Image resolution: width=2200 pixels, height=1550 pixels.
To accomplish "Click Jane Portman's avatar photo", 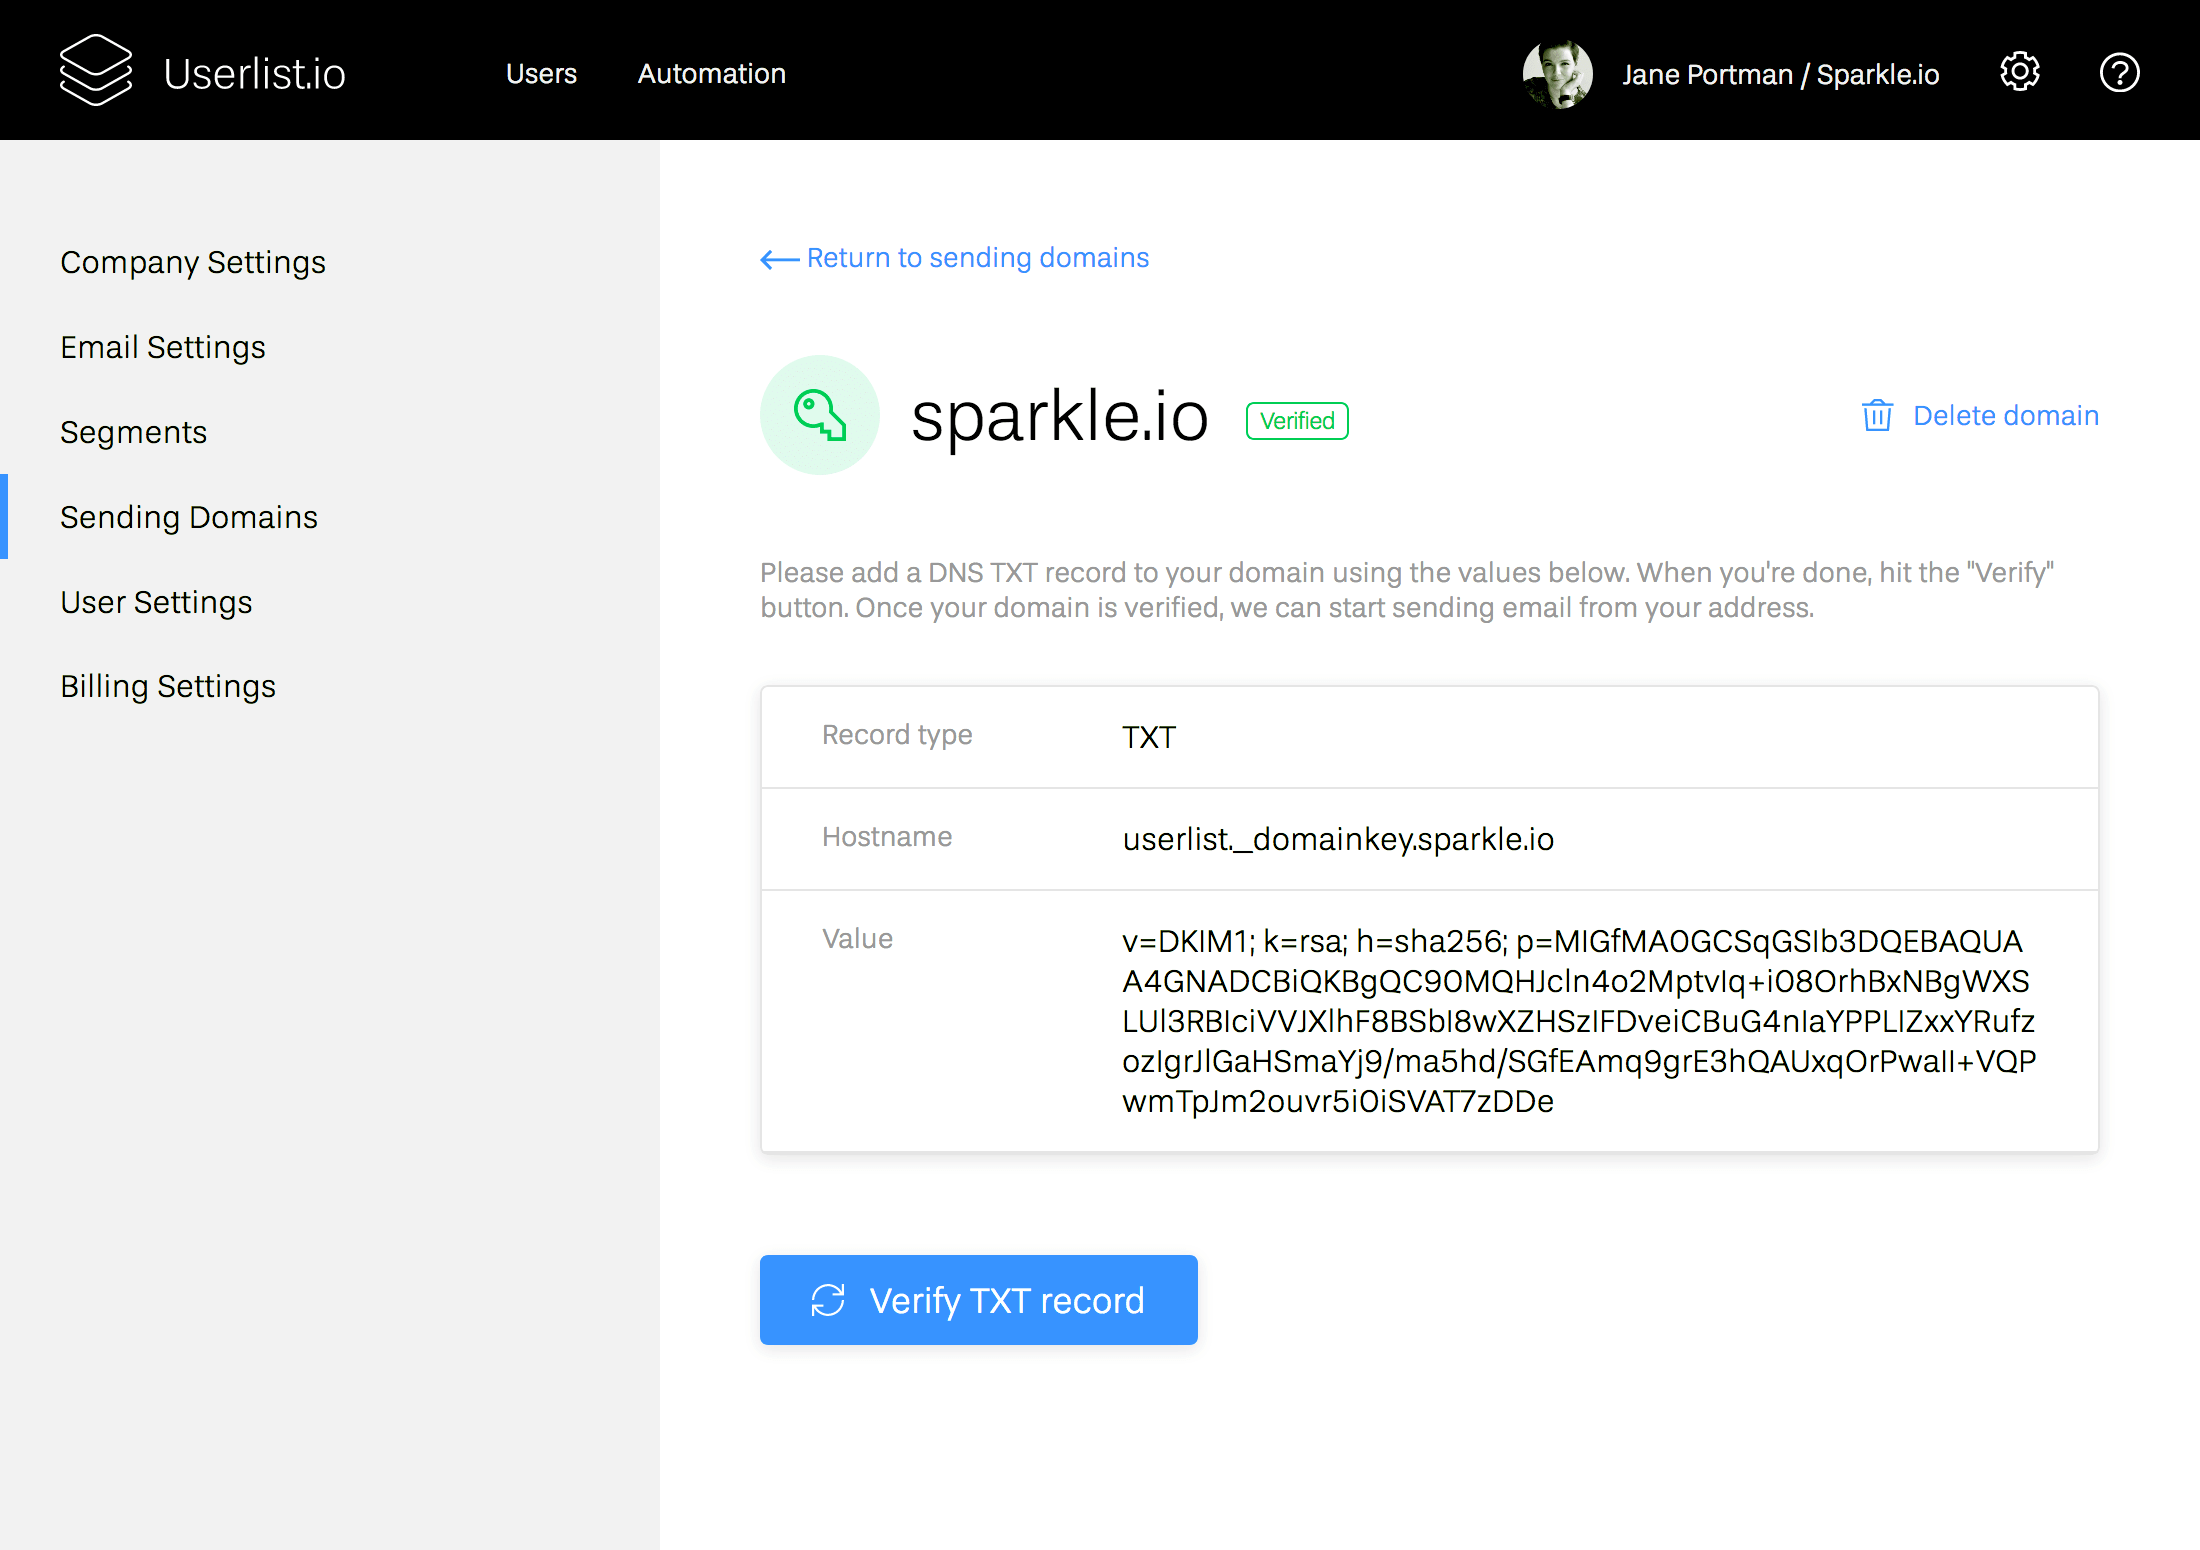I will click(1557, 74).
